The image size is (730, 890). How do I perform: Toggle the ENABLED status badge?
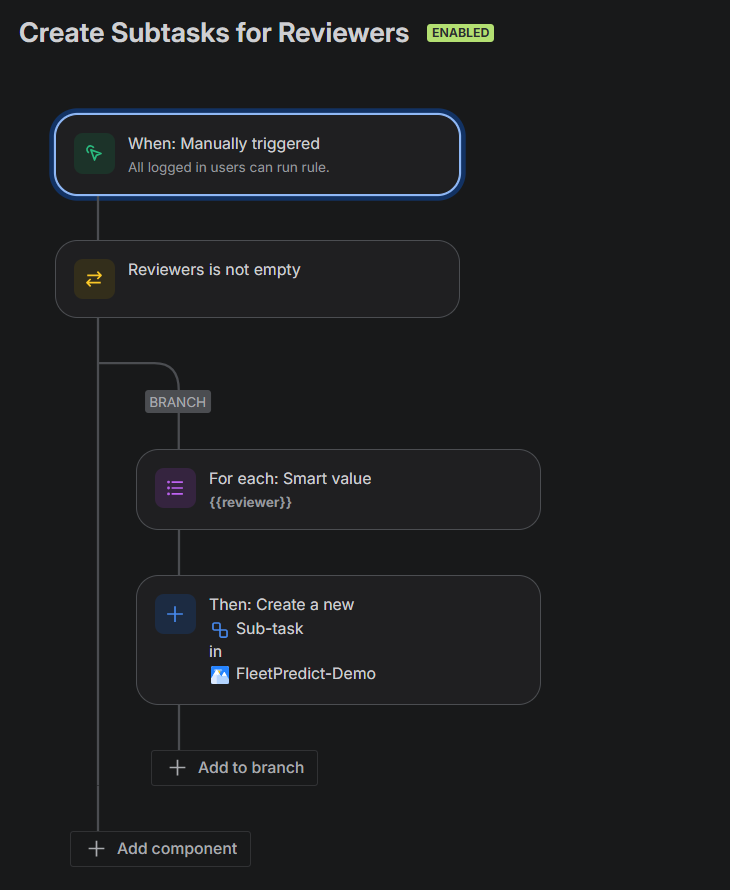click(x=460, y=32)
